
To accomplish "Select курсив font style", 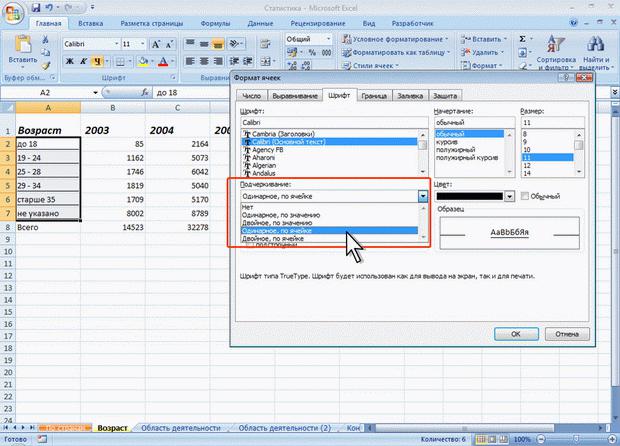I will 469,142.
